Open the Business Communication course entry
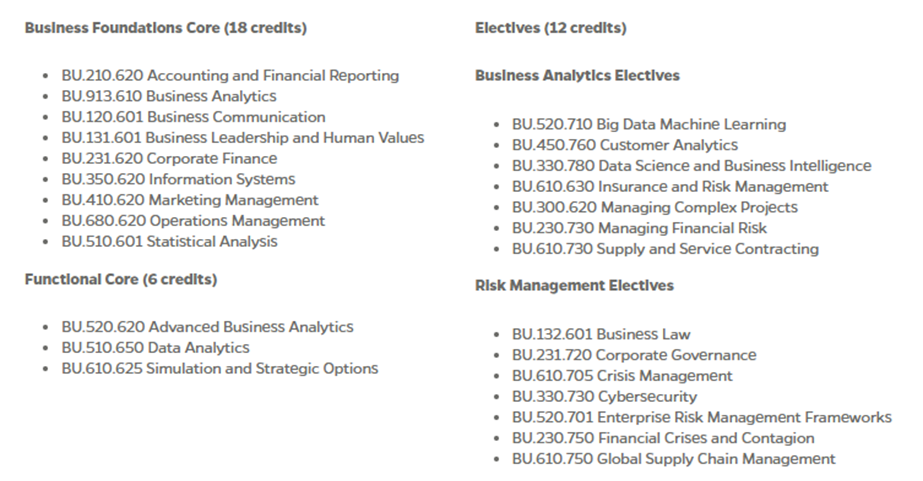Screen dimensions: 923x481 click(x=193, y=117)
